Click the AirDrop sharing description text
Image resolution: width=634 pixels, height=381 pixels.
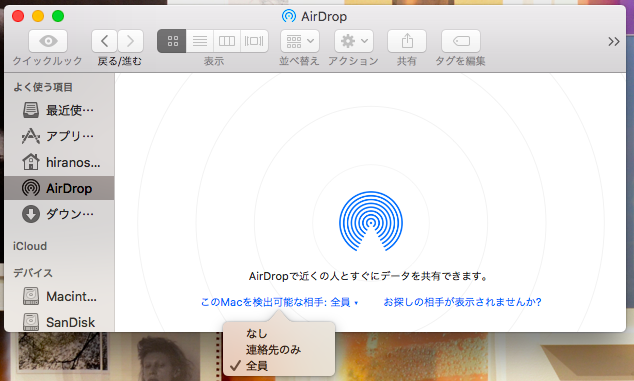(369, 276)
